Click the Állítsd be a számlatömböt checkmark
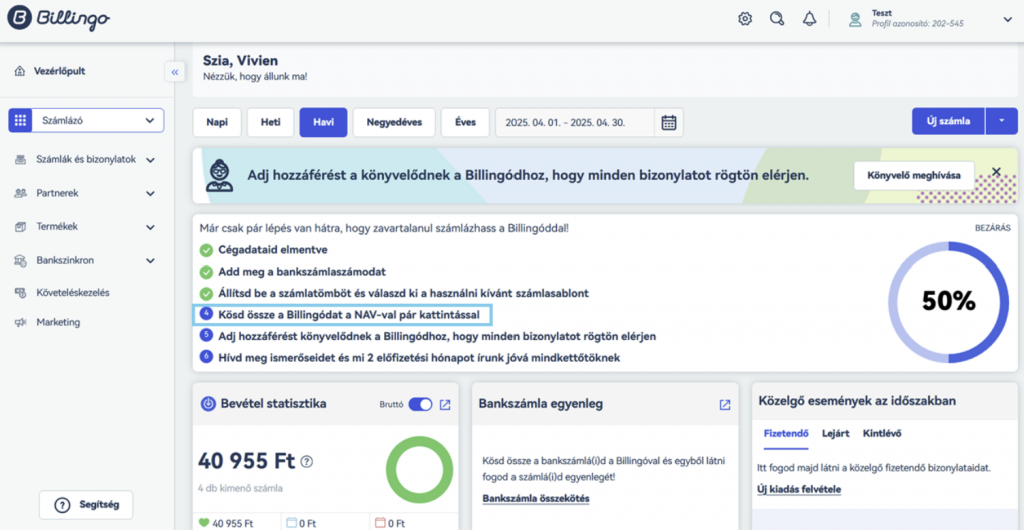 [x=206, y=293]
